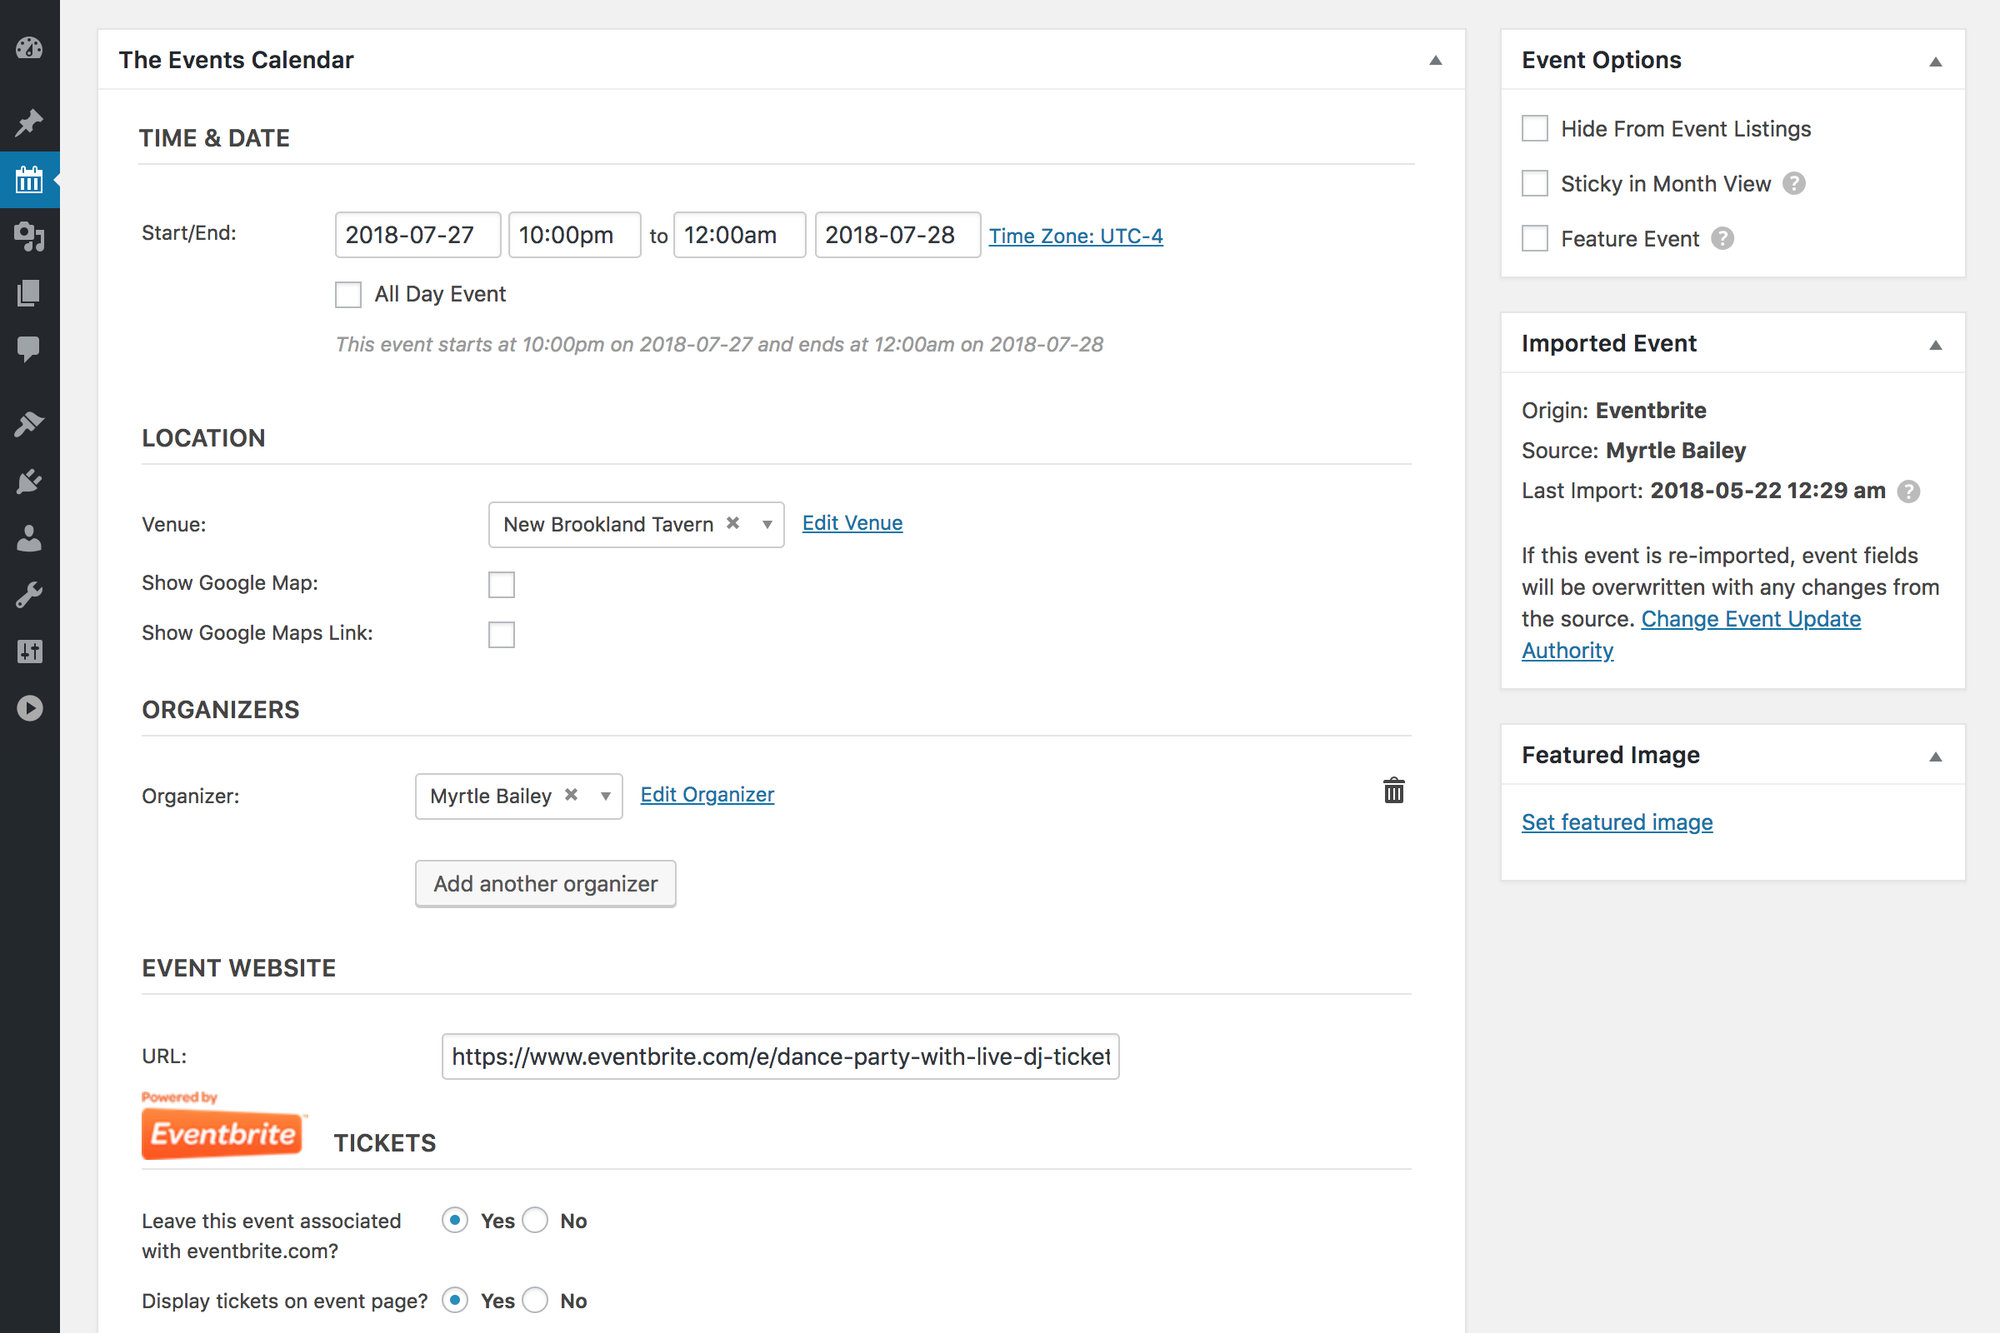Click the event website URL field

pos(780,1057)
